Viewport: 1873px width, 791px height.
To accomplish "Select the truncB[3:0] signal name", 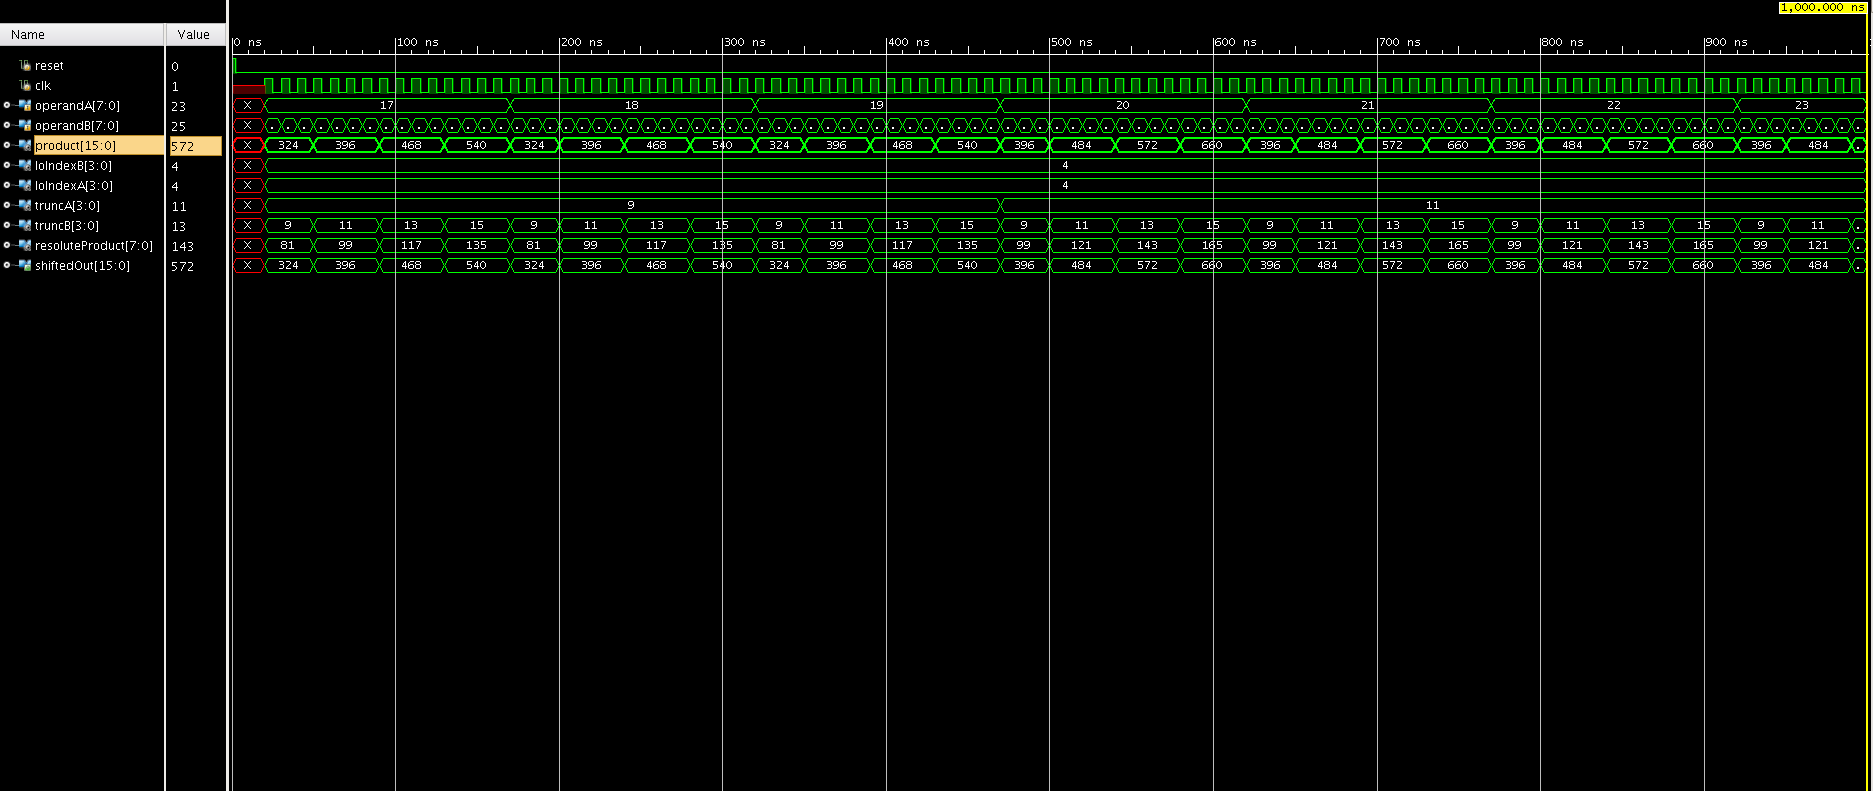I will [x=67, y=226].
